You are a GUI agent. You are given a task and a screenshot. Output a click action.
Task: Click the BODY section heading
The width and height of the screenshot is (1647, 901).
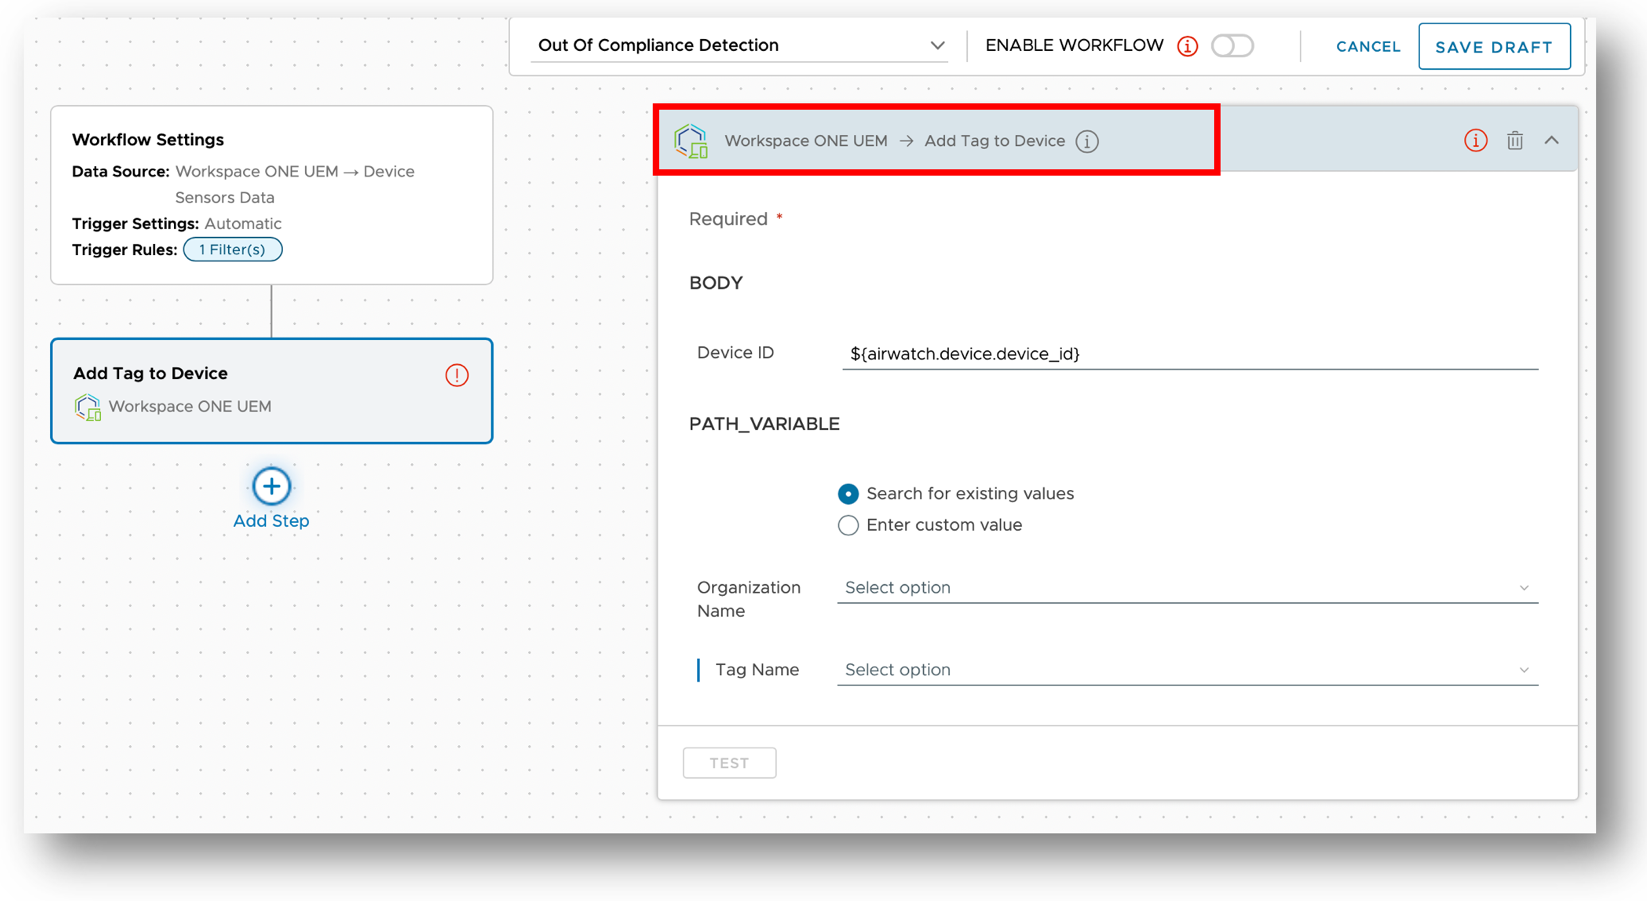pos(716,283)
